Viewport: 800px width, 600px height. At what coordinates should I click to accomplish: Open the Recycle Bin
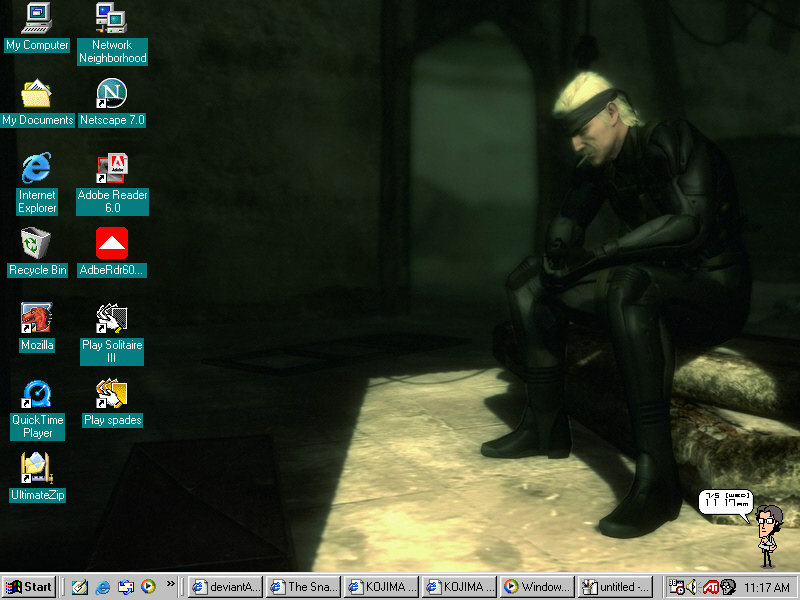(x=37, y=243)
